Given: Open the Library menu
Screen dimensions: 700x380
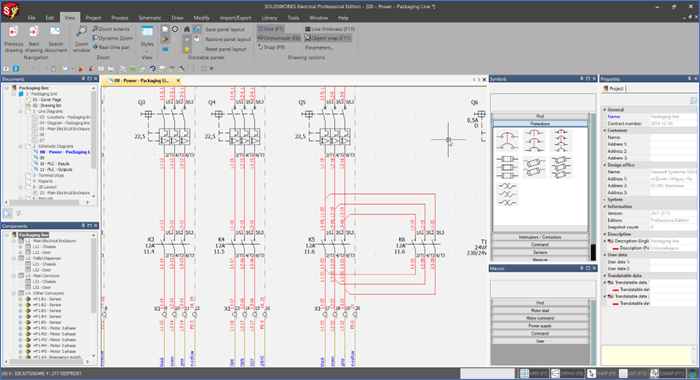Looking at the screenshot, I should [269, 18].
